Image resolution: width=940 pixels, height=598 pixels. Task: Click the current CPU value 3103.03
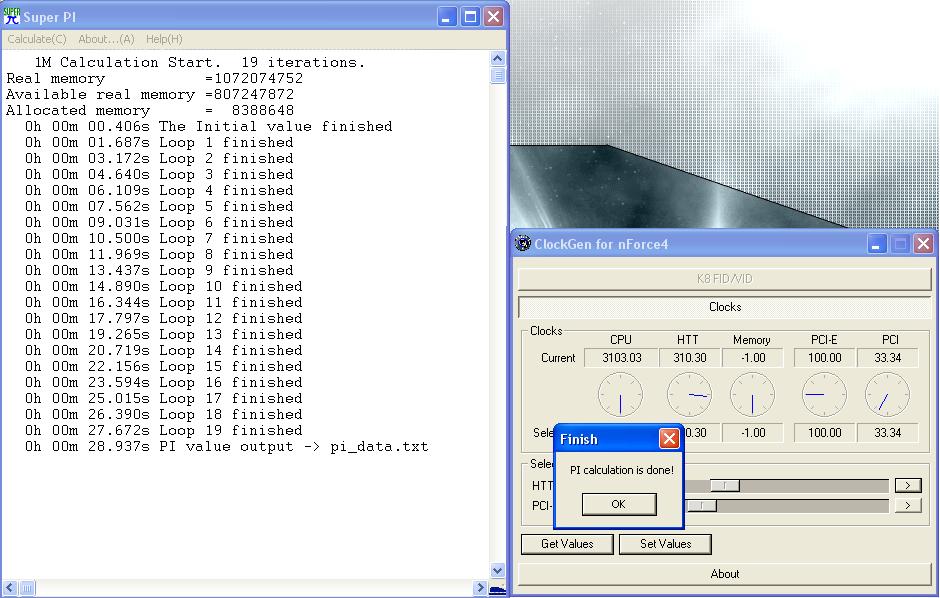pos(622,358)
